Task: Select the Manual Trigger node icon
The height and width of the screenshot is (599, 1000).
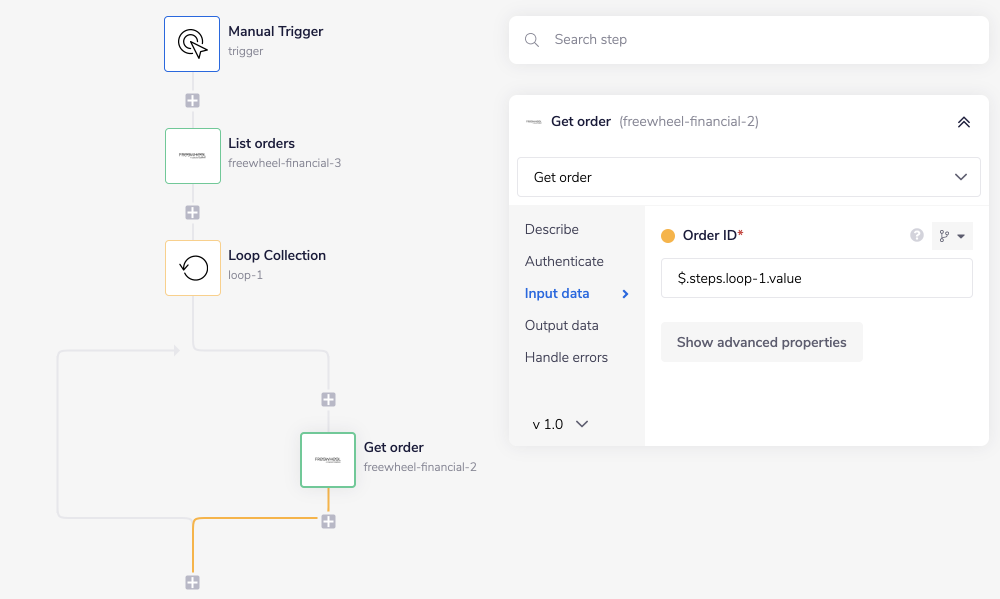Action: point(192,44)
